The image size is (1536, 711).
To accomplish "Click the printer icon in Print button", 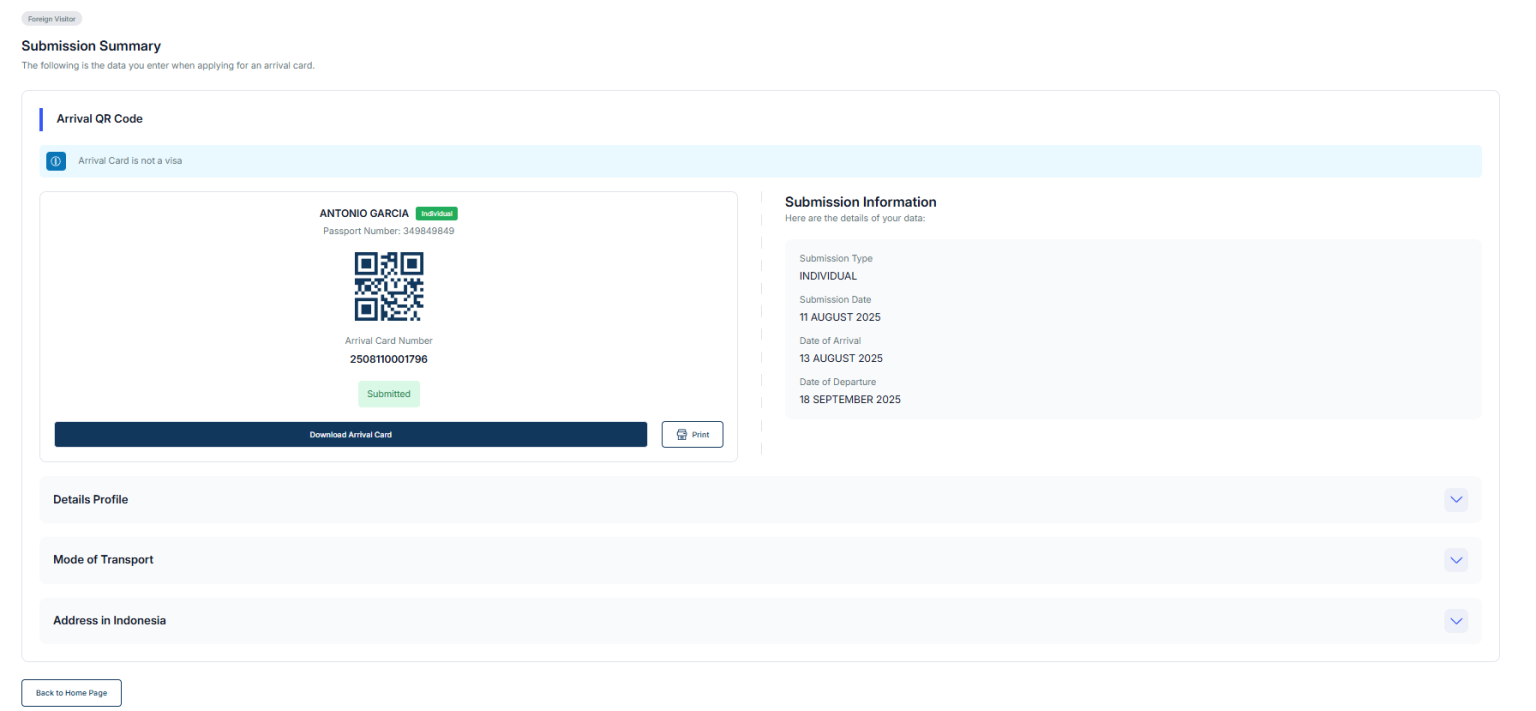I will [x=682, y=435].
